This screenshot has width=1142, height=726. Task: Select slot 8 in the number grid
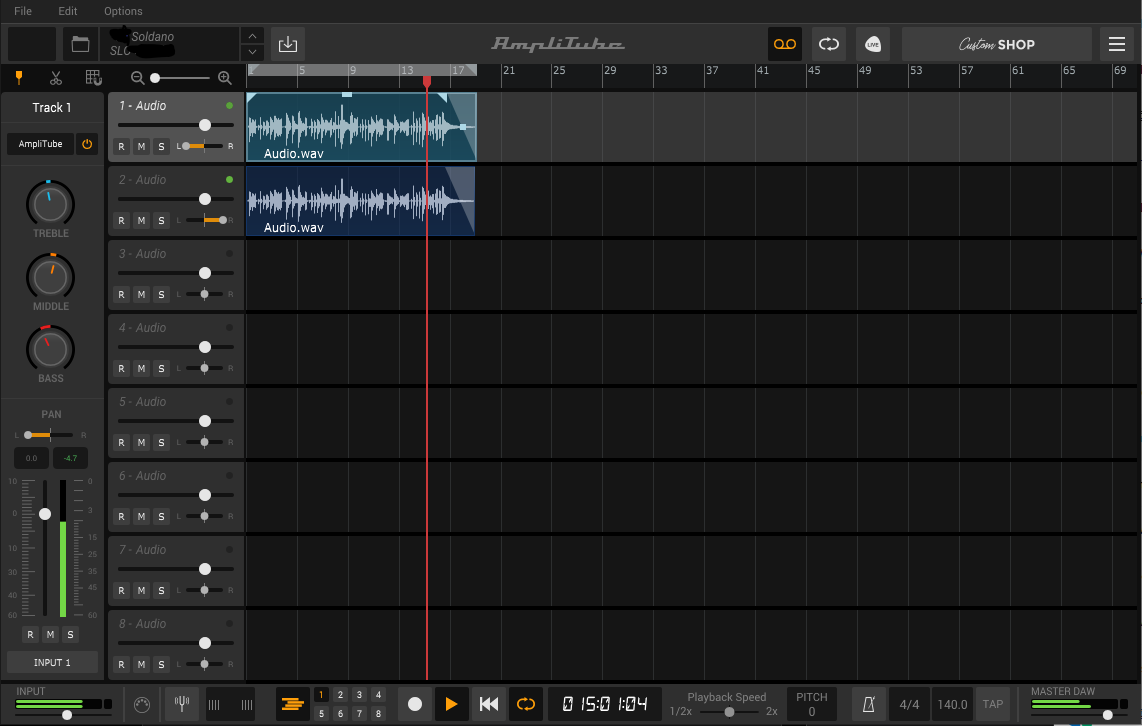(378, 714)
